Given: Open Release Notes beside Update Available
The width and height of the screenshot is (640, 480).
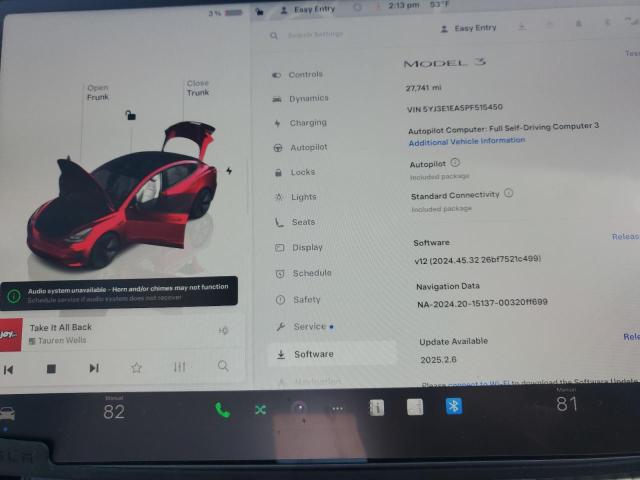Looking at the screenshot, I should [631, 337].
